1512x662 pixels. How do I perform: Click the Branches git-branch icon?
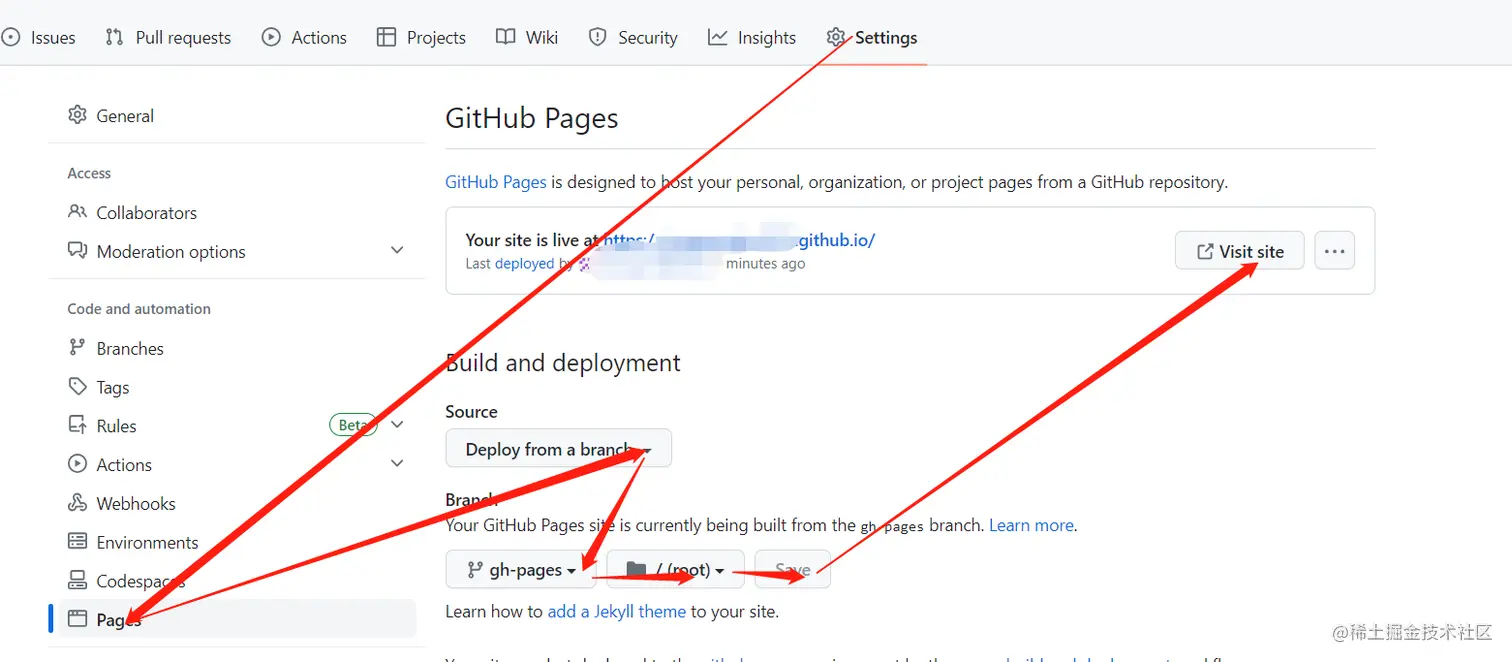77,348
